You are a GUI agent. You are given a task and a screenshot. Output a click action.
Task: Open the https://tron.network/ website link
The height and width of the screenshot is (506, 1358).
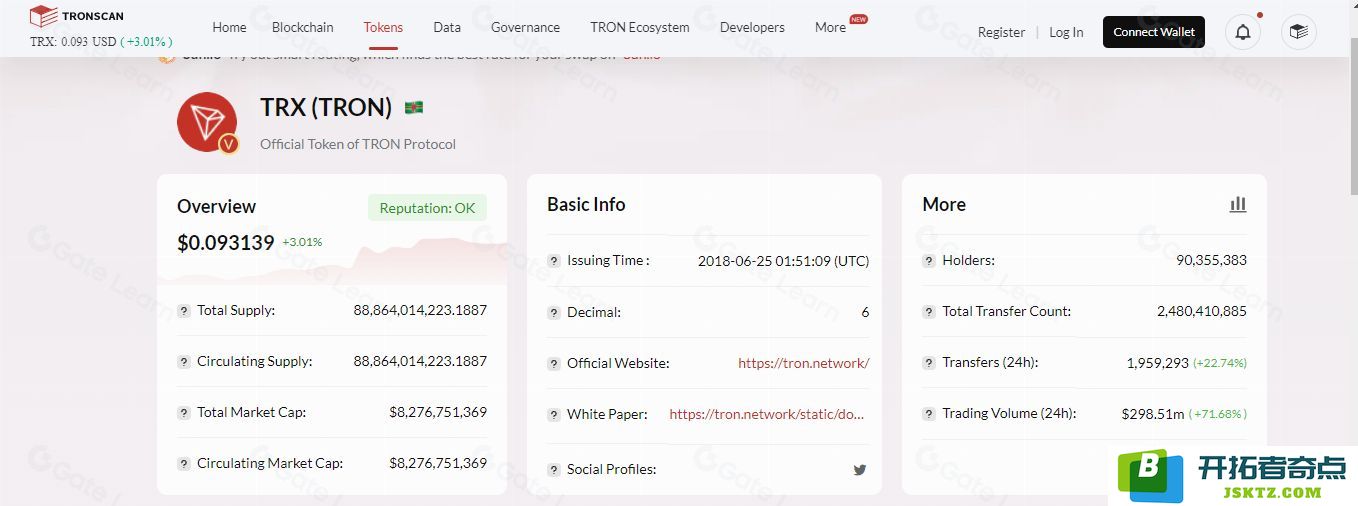(x=804, y=363)
